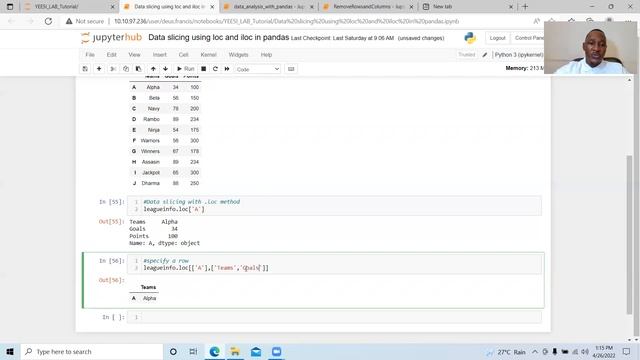Viewport: 640px width, 360px height.
Task: Cut the selected cells with the scissors icon
Action: (x=113, y=69)
